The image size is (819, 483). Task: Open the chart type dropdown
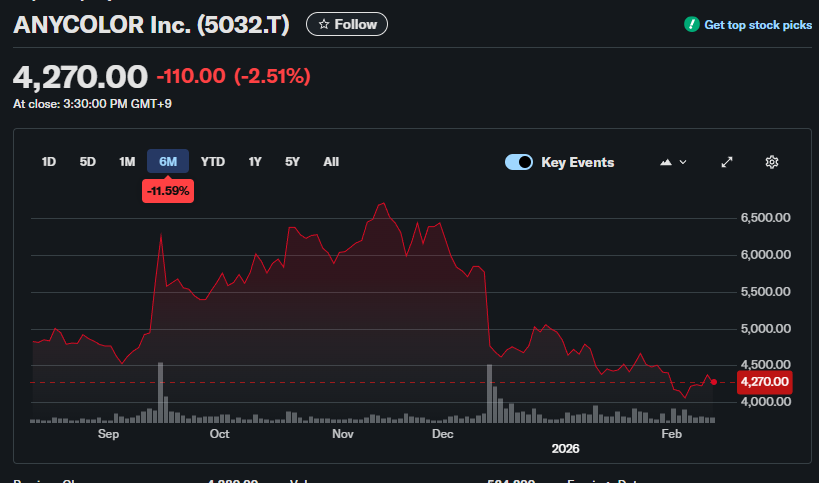tap(673, 162)
